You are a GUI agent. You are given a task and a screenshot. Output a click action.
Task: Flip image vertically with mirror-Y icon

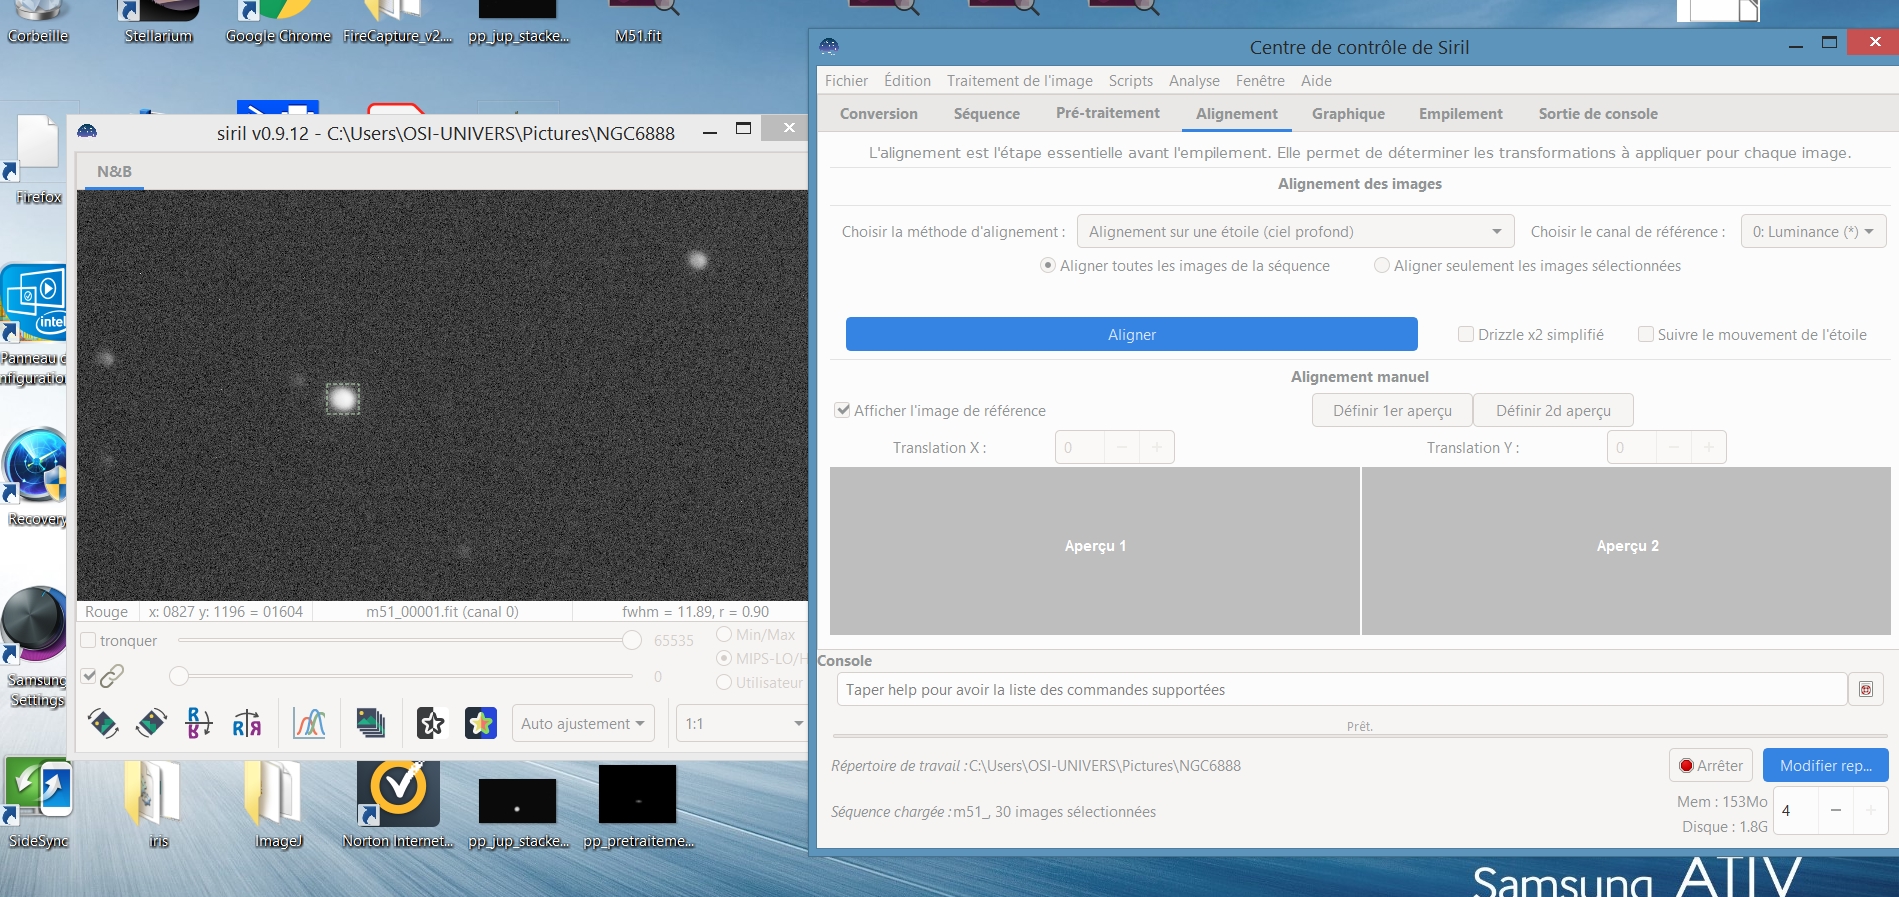point(199,723)
